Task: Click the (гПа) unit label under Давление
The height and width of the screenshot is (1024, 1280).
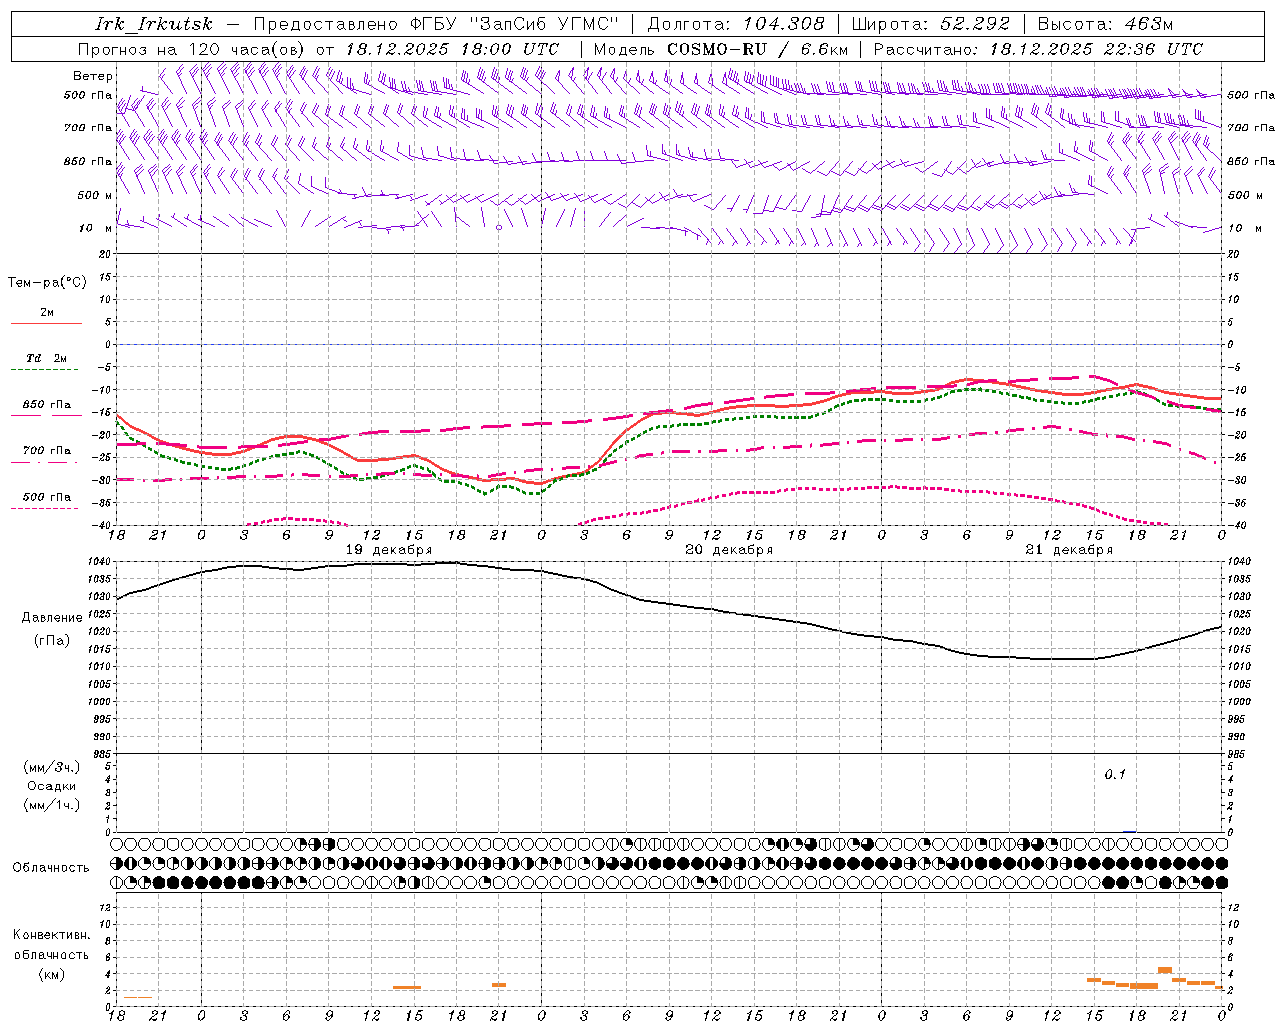Action: pos(51,641)
